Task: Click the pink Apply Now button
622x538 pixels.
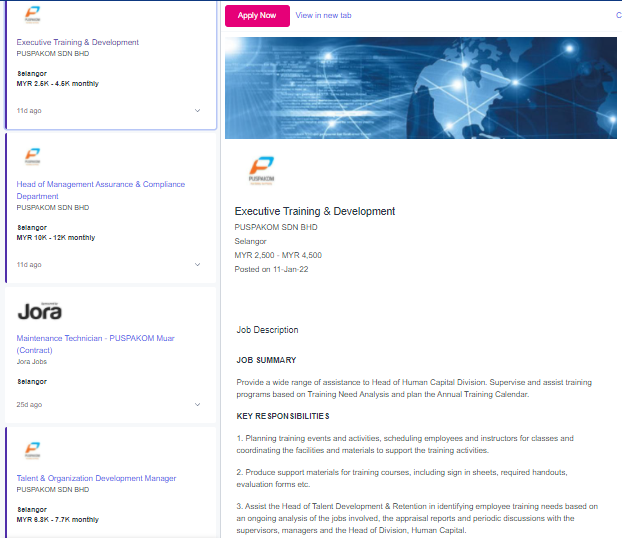Action: tap(257, 16)
